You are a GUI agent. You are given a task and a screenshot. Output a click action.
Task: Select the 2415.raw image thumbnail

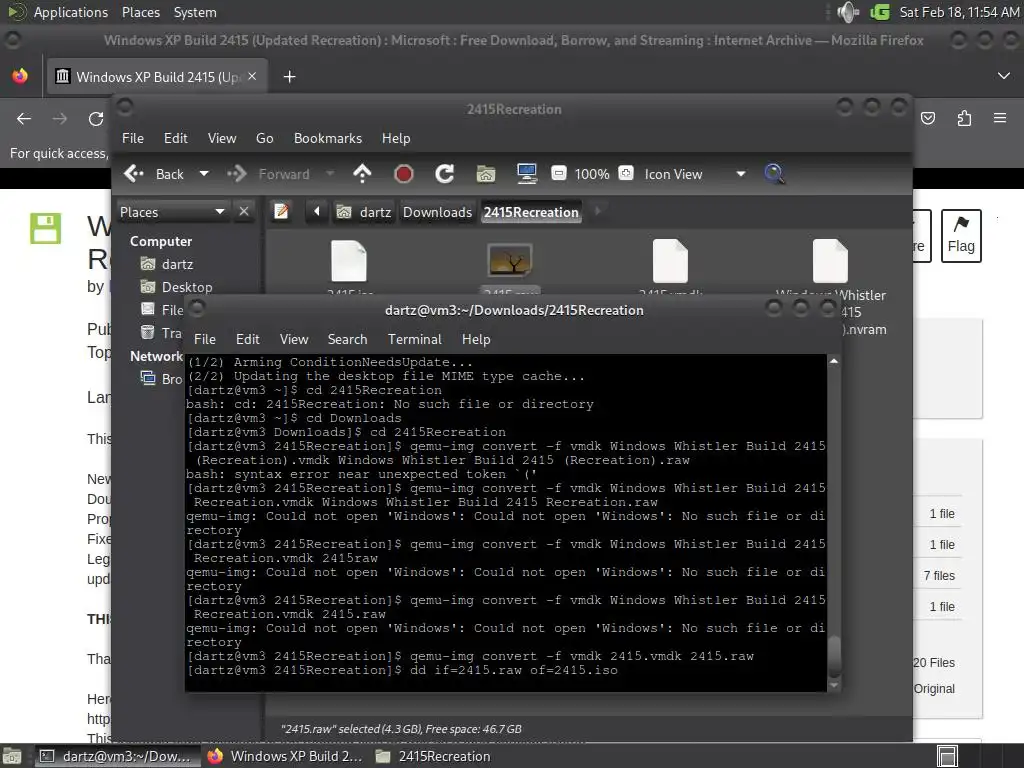510,260
